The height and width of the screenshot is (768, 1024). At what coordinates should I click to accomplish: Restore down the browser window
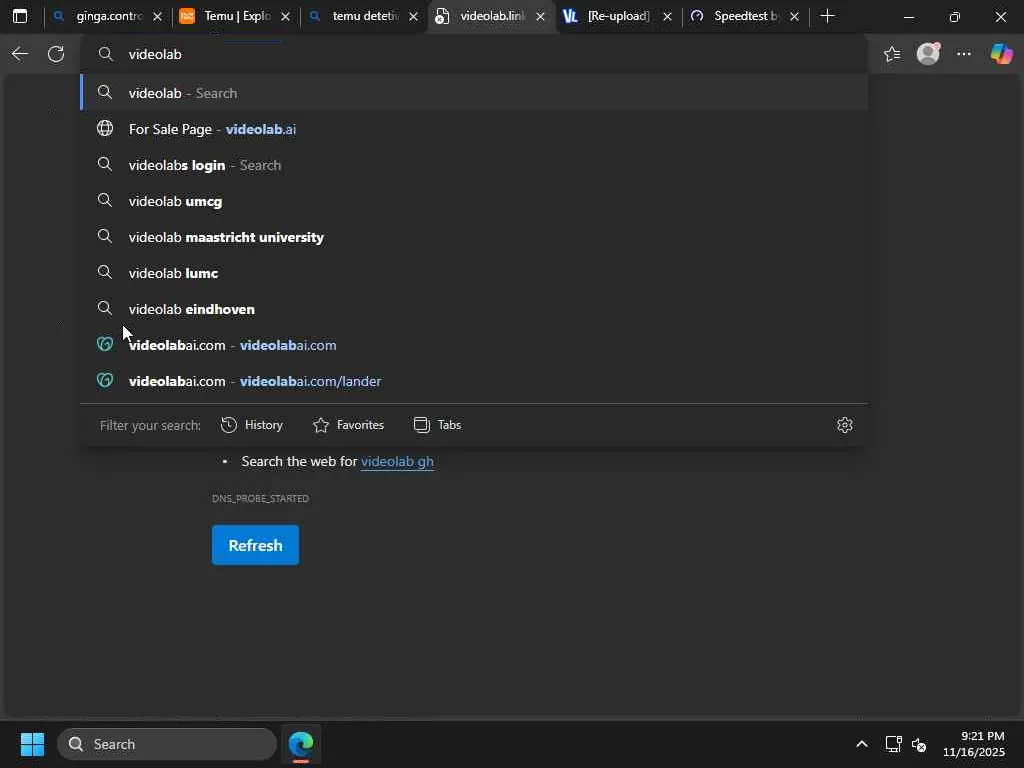[x=955, y=17]
